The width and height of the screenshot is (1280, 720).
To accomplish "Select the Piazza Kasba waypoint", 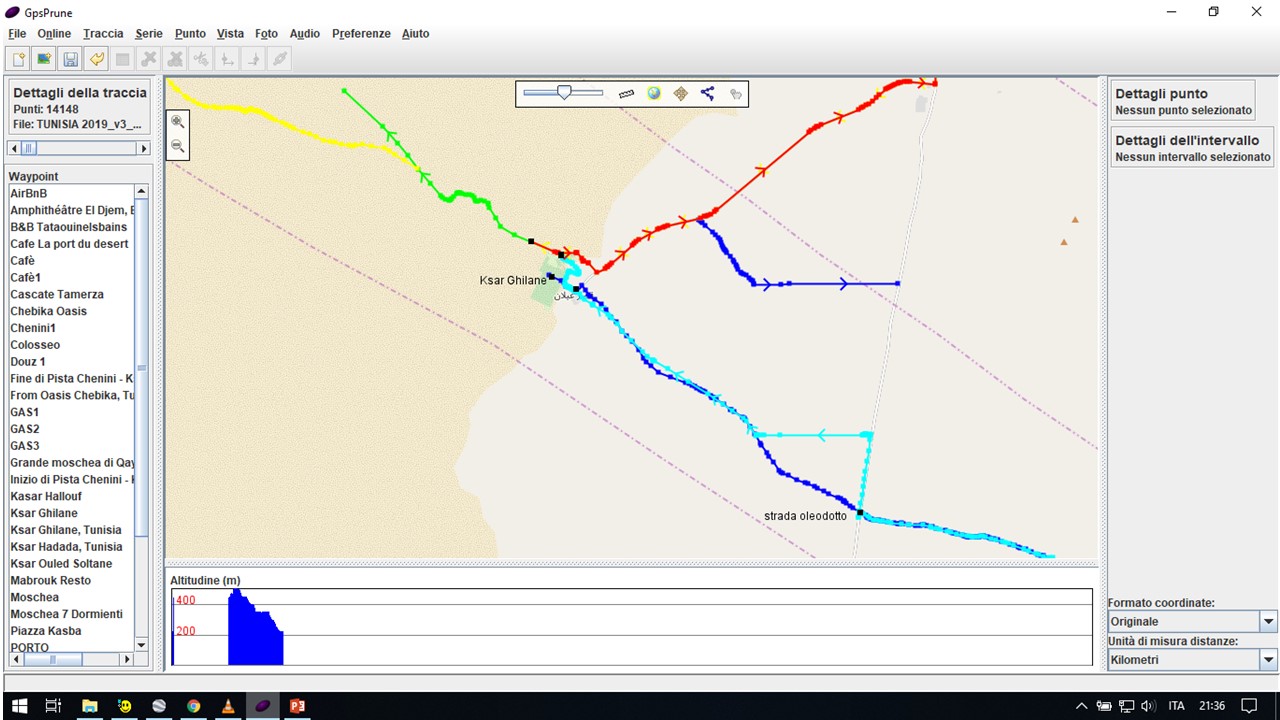I will 71,631.
